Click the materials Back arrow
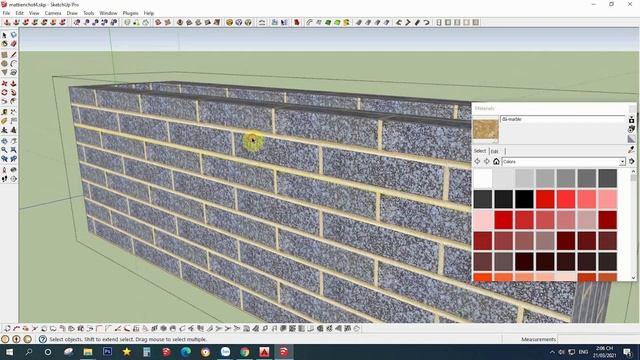The image size is (640, 360). (477, 162)
